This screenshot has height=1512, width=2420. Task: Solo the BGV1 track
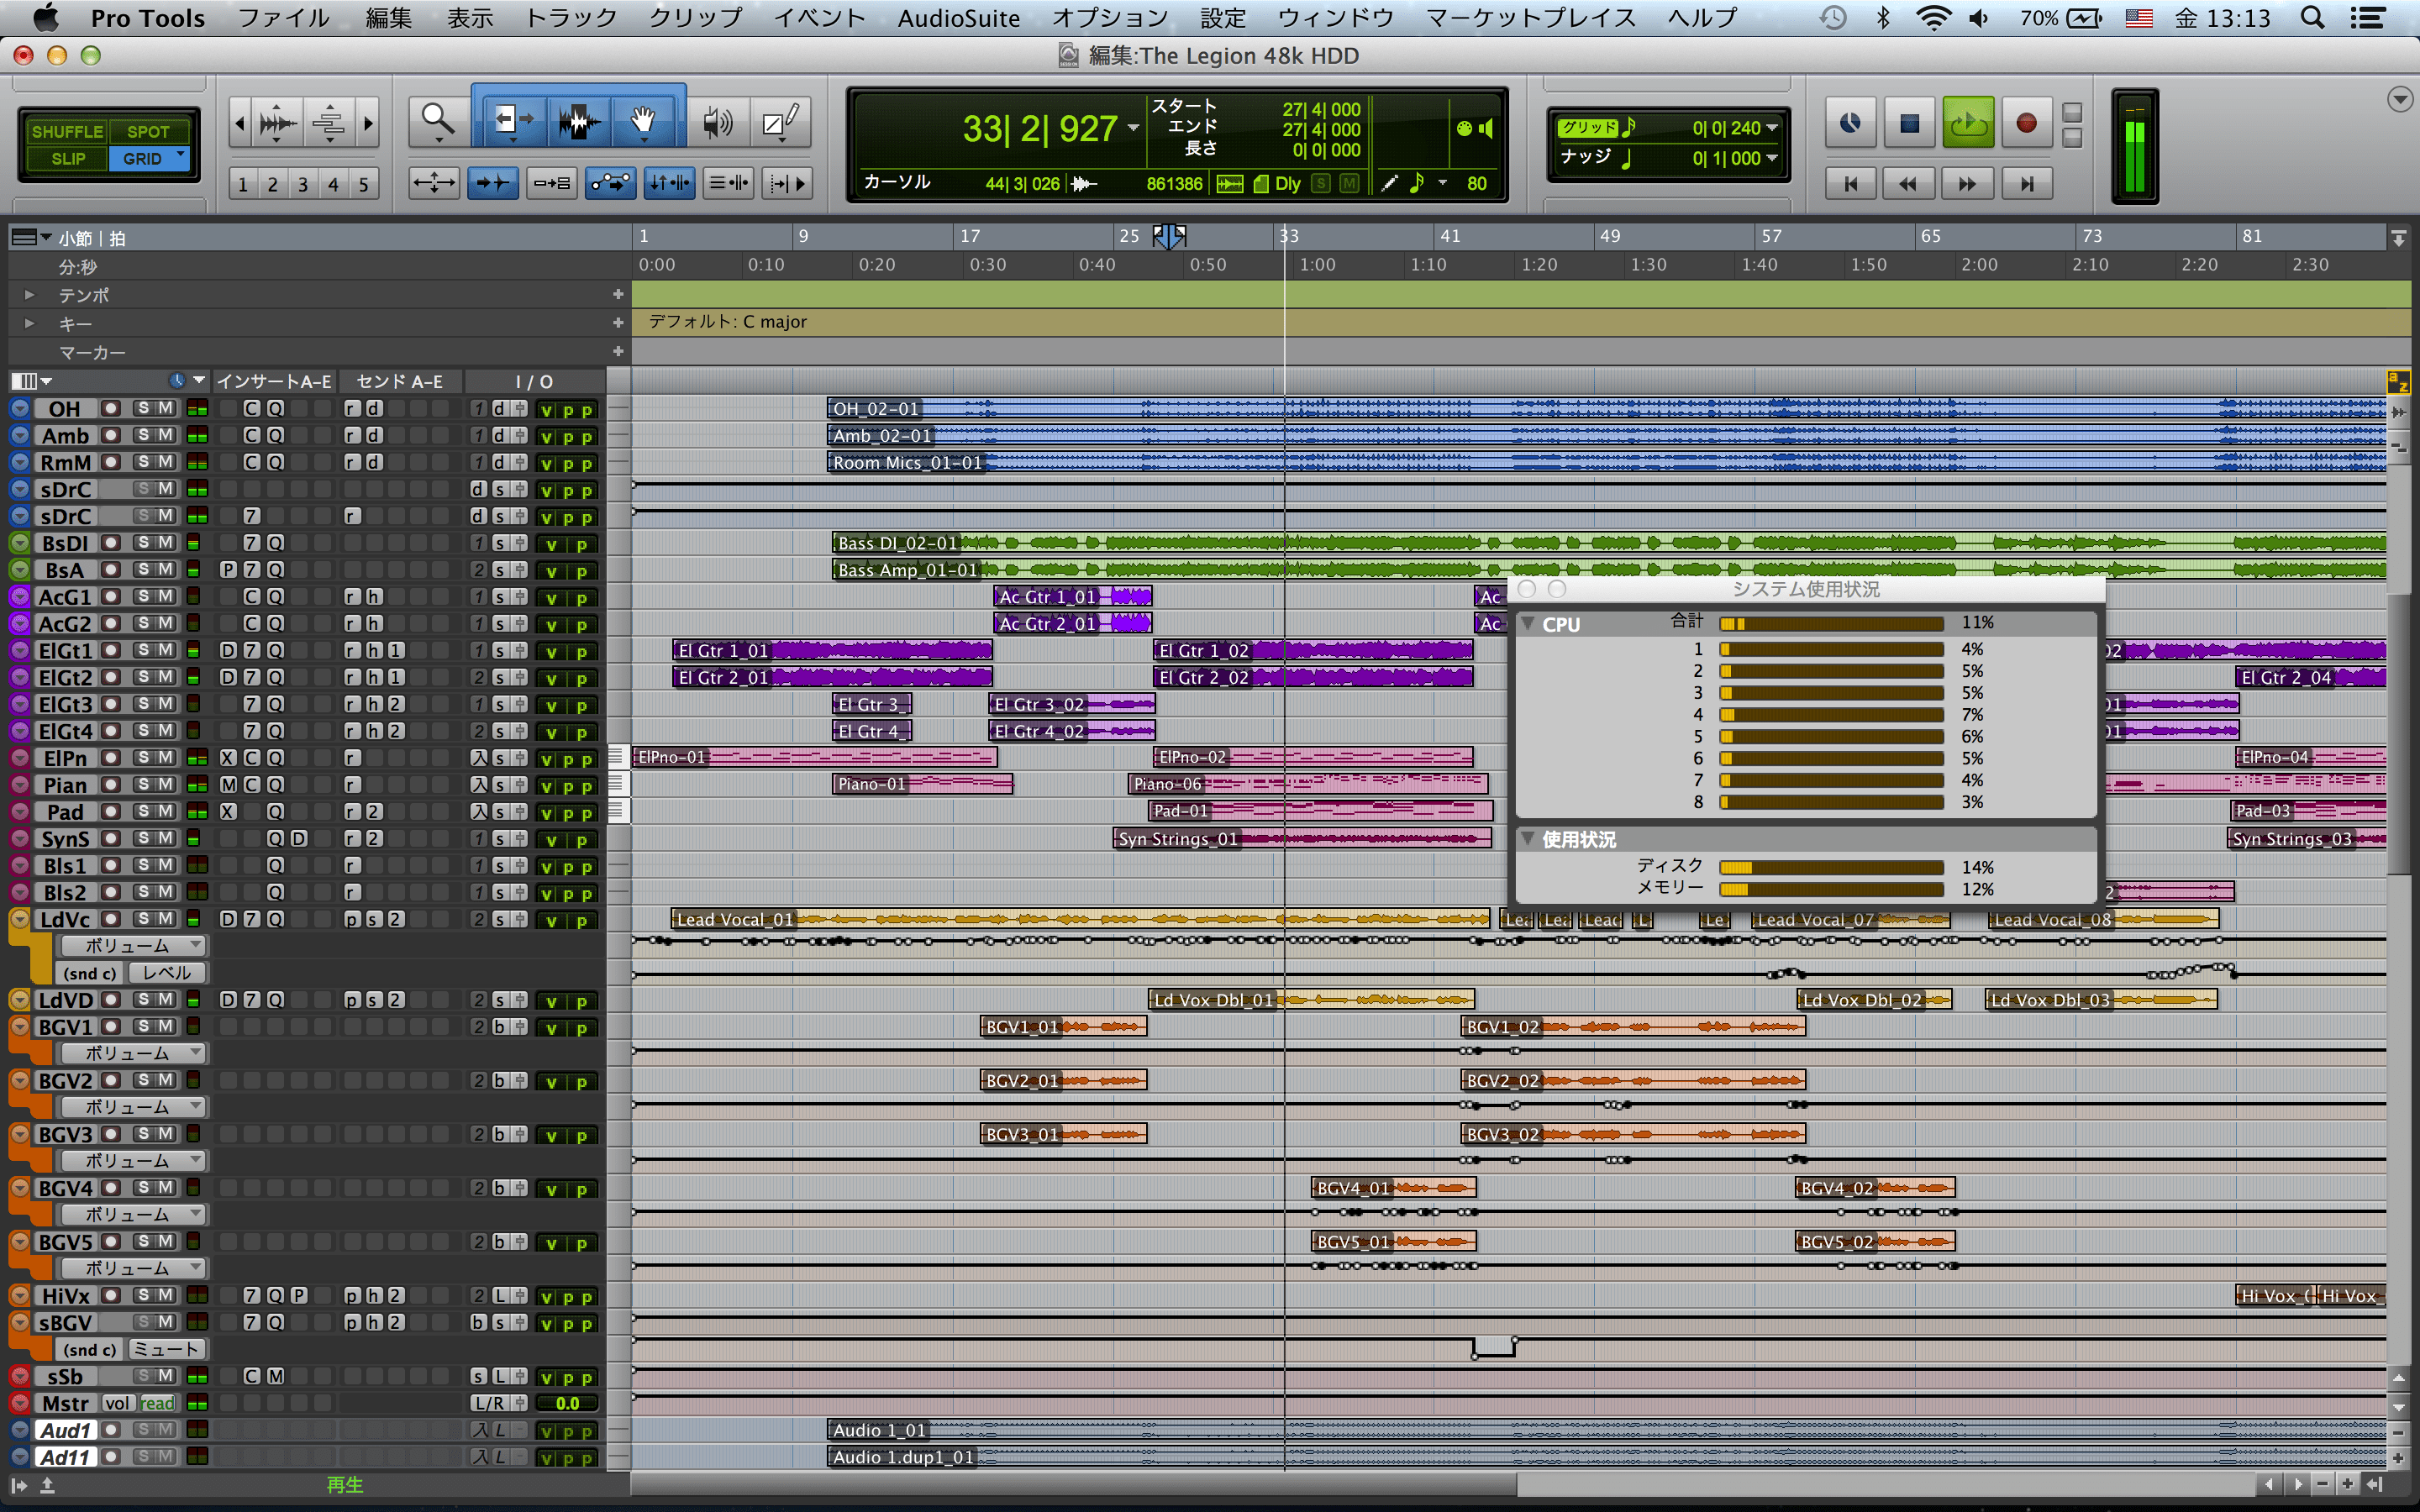144,1026
